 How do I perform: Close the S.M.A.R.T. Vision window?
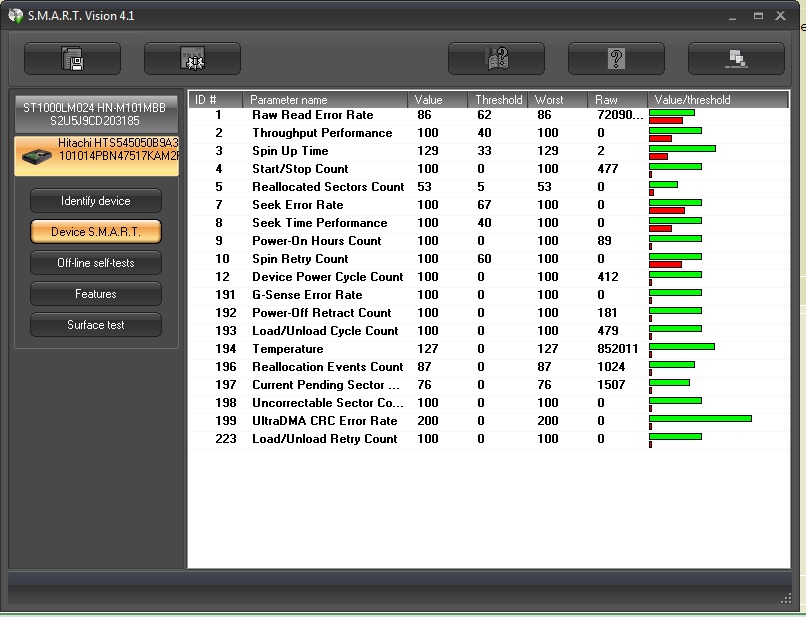pos(780,15)
